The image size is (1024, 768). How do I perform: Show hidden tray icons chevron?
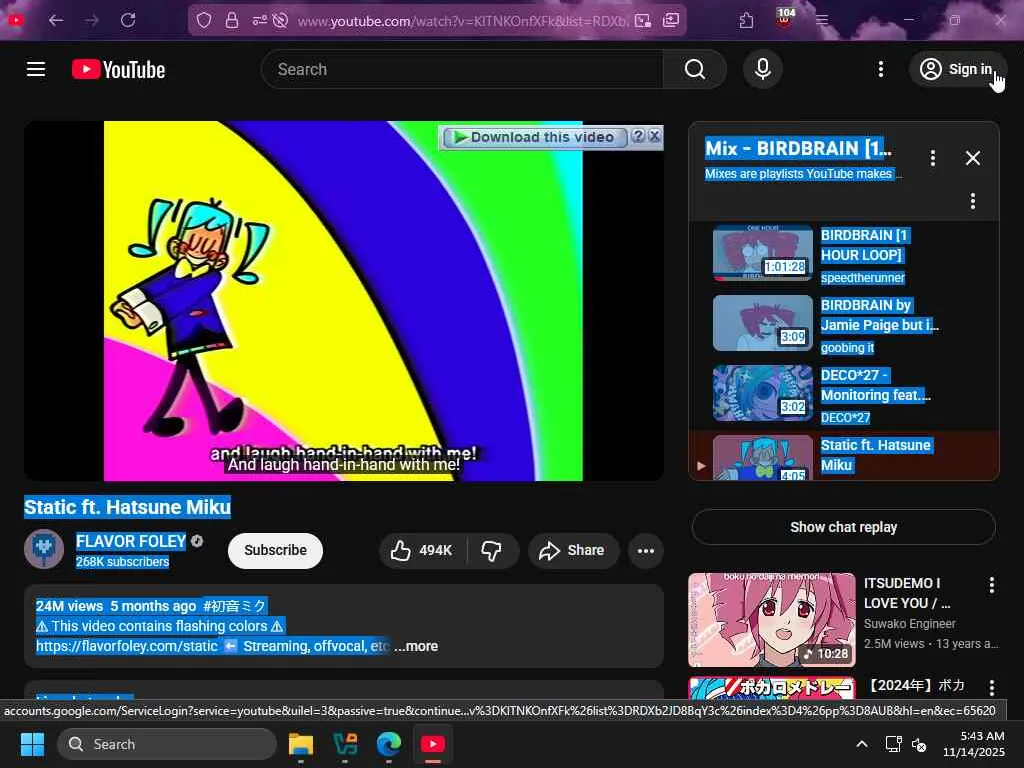[862, 744]
